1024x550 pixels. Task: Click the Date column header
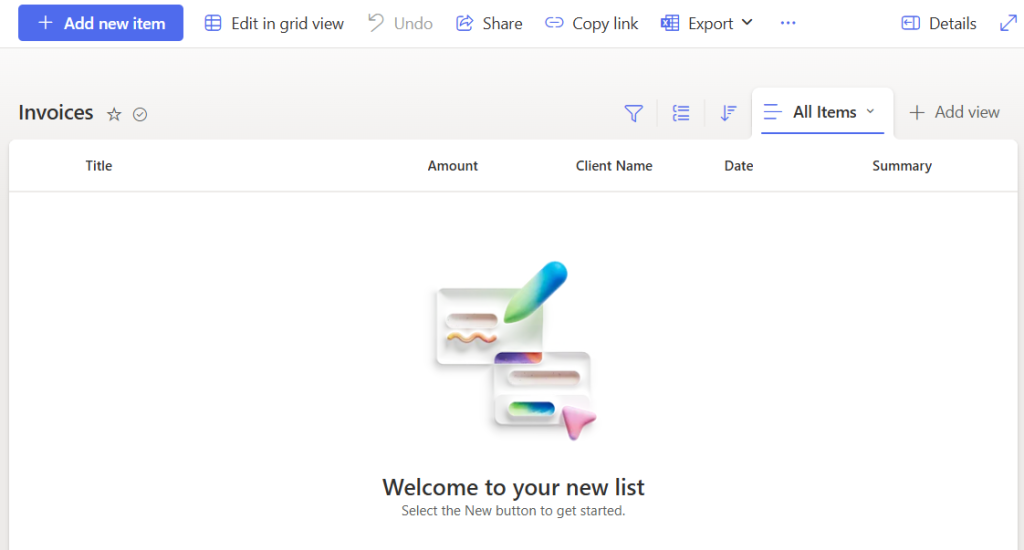pos(739,166)
